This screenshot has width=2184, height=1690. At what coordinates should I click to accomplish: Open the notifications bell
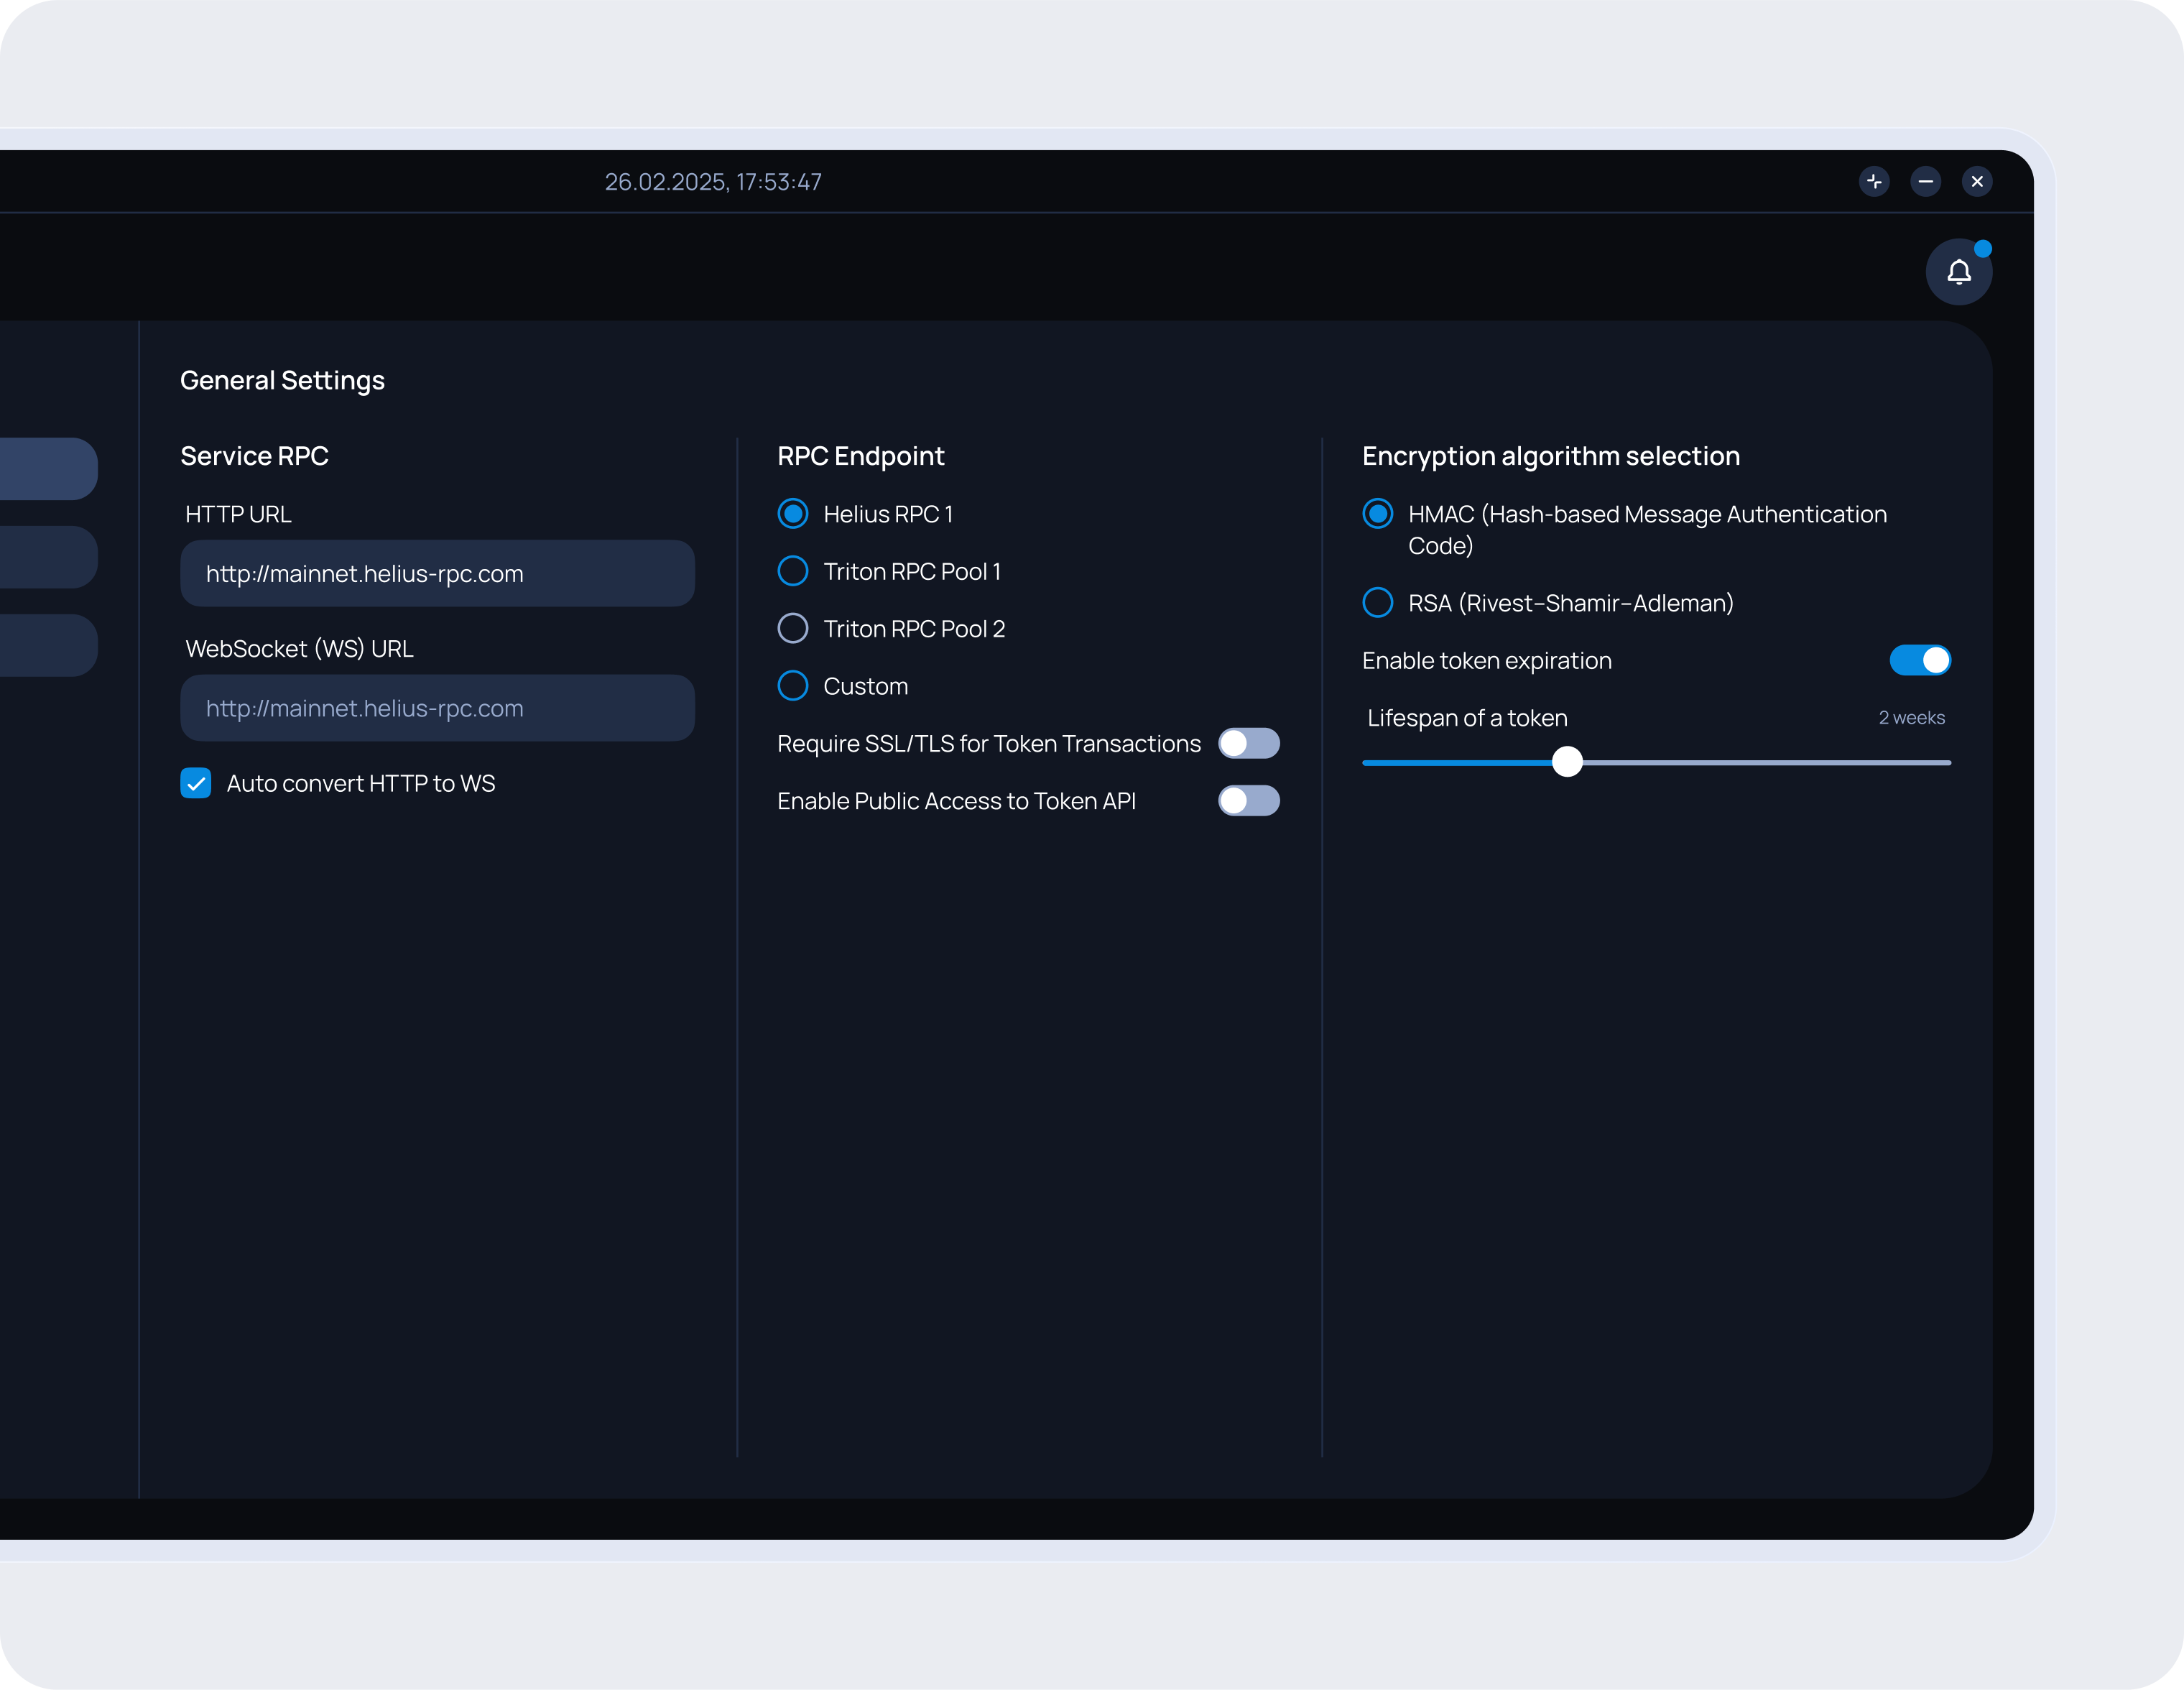coord(1958,272)
